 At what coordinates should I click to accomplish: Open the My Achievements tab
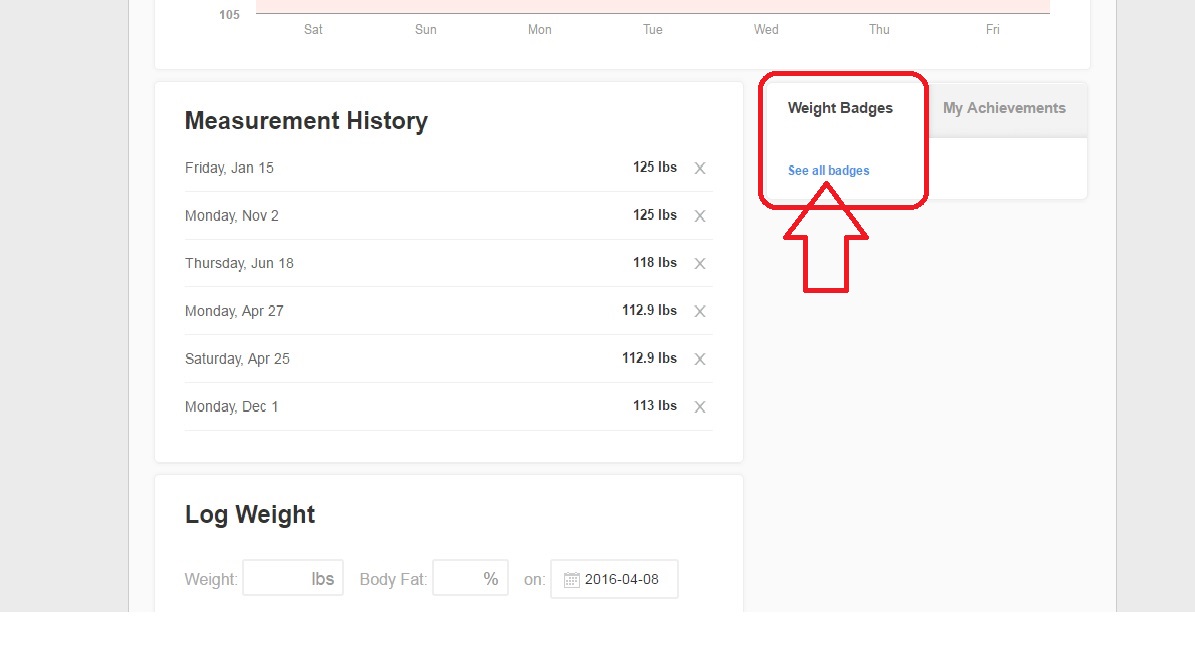1004,108
